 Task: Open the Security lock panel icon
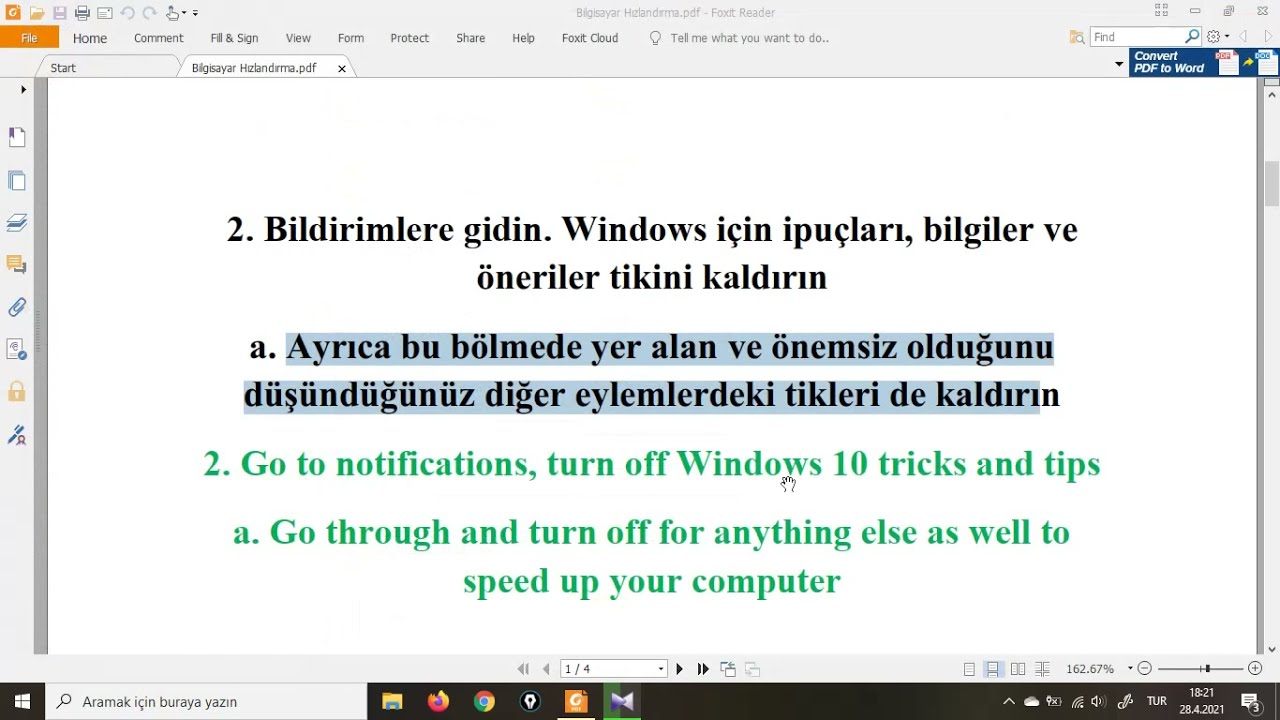pyautogui.click(x=17, y=391)
